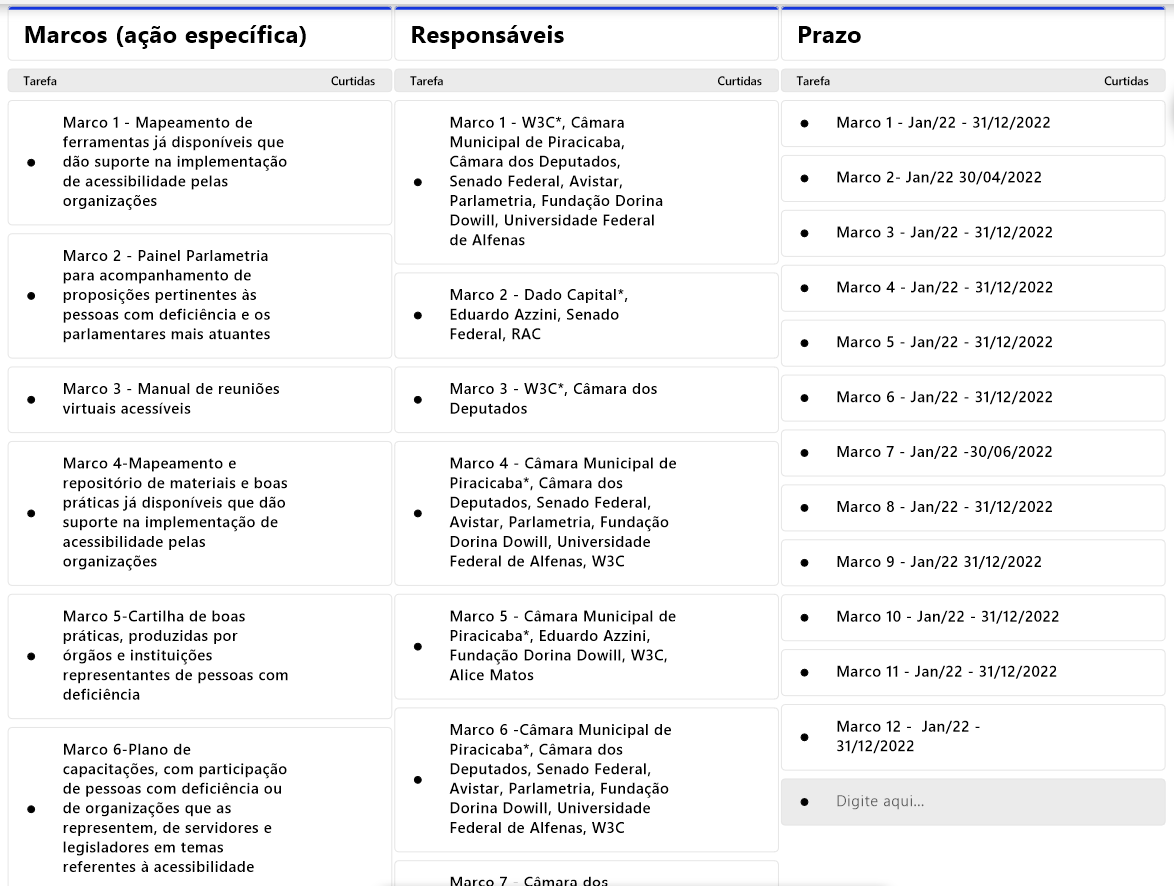
Task: Open the Marco 3 virtual meetings manual card
Action: (171, 399)
